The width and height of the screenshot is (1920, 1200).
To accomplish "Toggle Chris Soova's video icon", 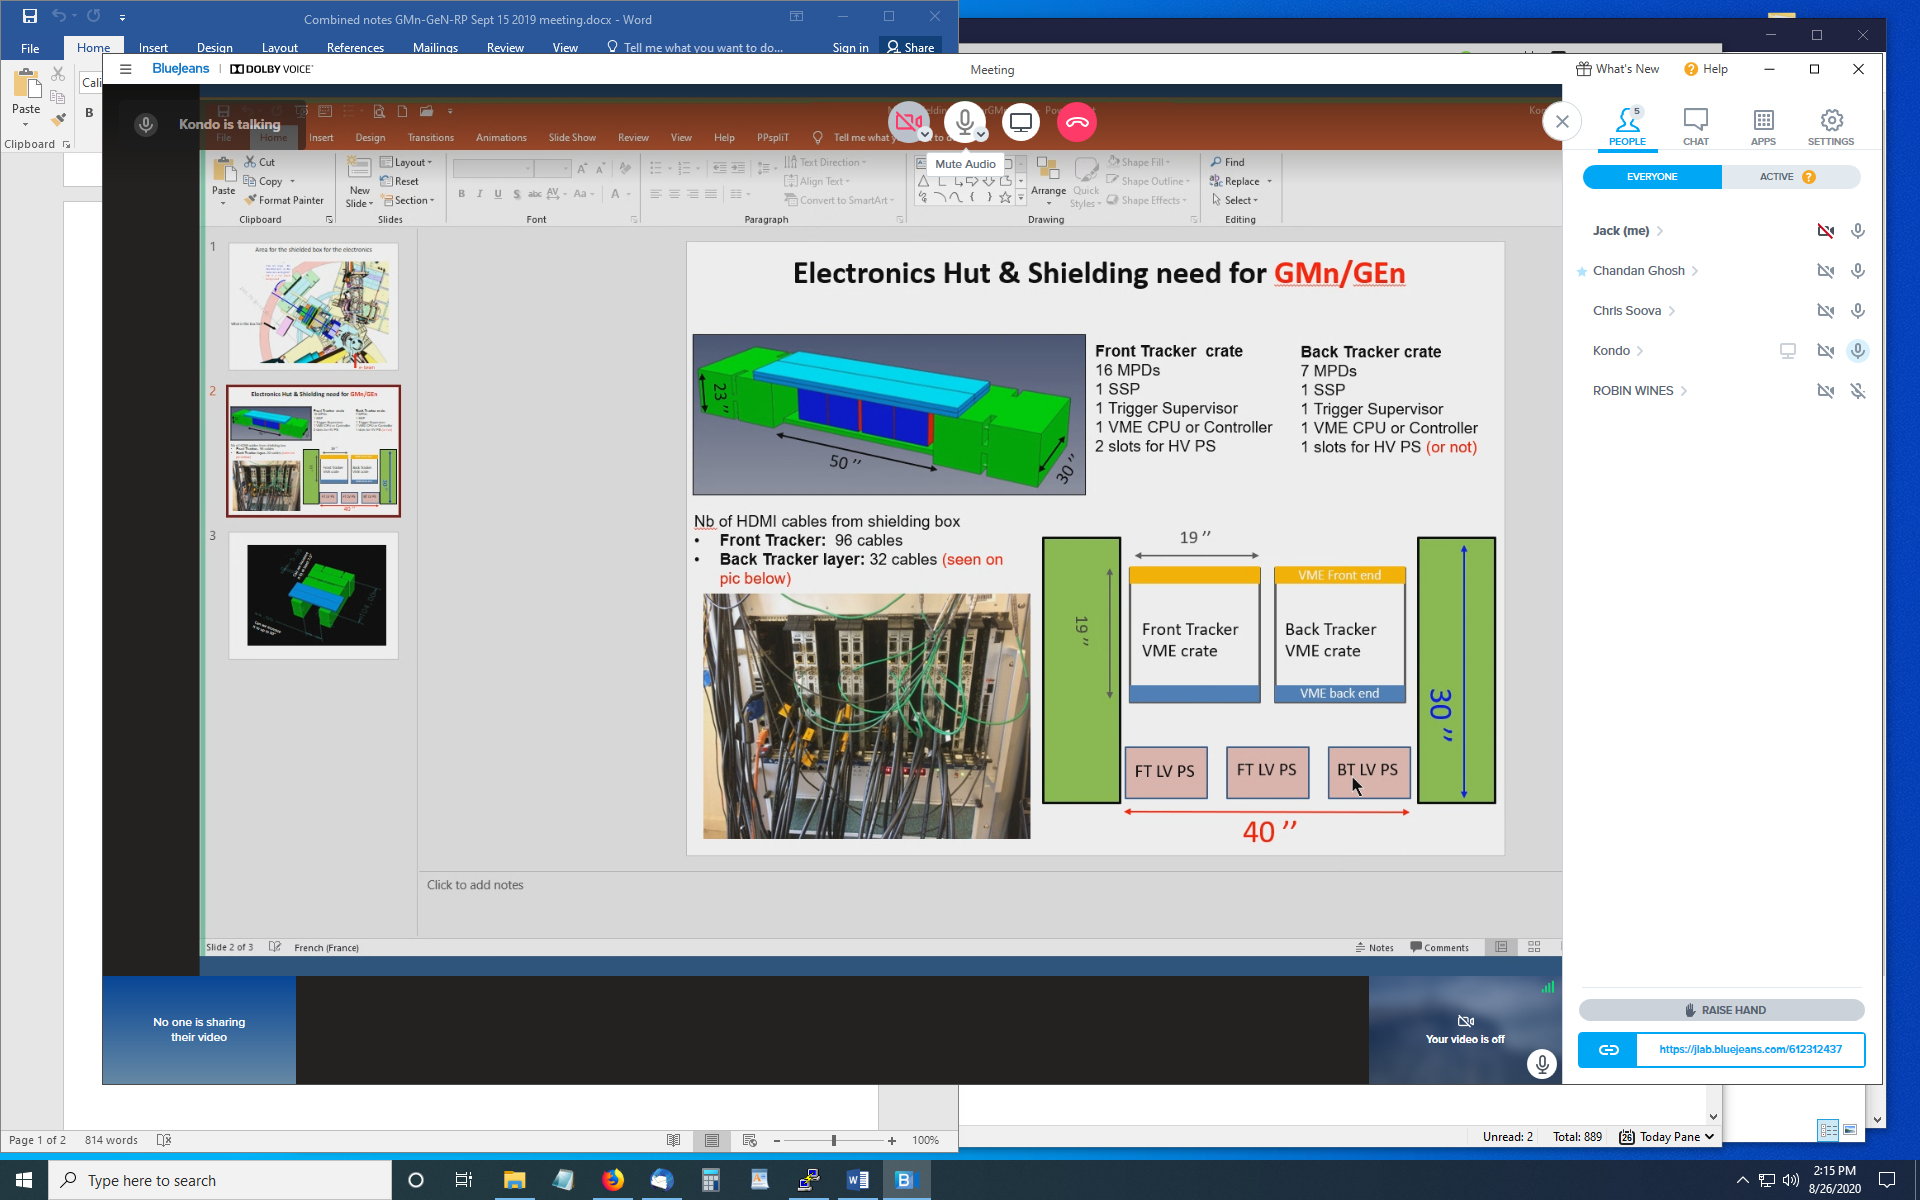I will tap(1825, 311).
